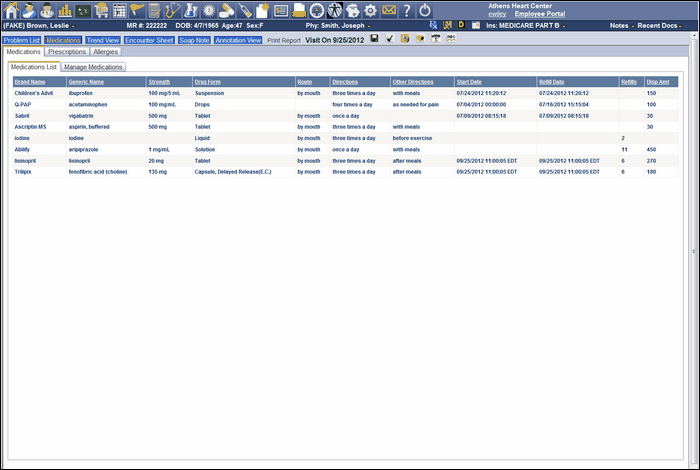700x470 pixels.
Task: Click the power logout icon
Action: point(425,10)
